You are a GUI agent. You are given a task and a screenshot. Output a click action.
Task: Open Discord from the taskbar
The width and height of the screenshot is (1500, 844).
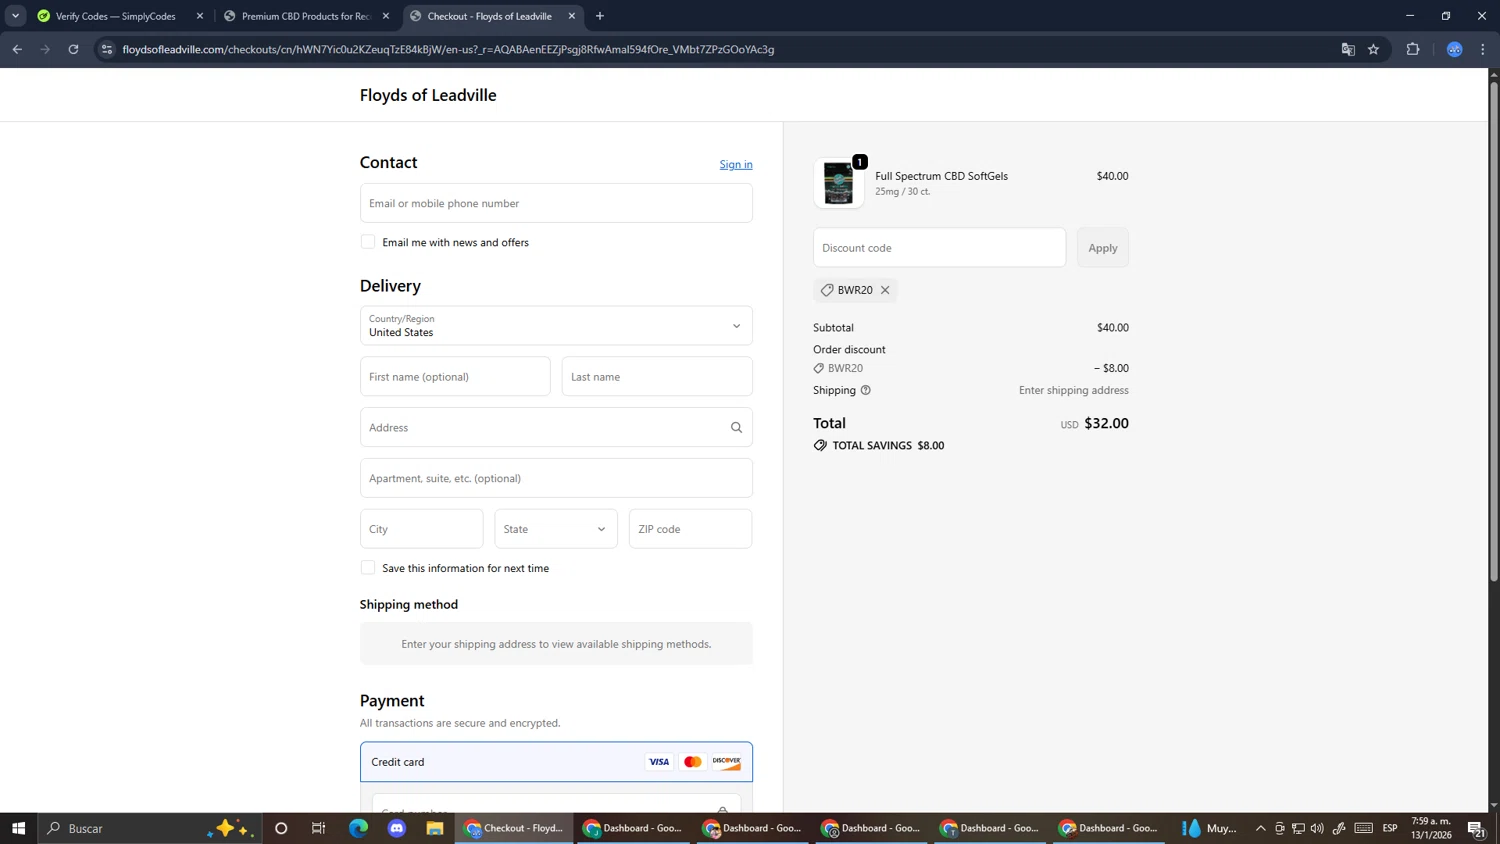pyautogui.click(x=397, y=828)
